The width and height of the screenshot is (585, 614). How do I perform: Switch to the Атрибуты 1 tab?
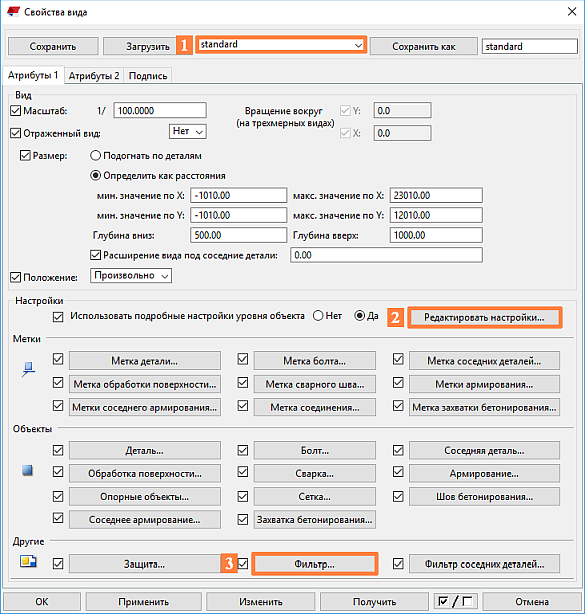tap(33, 75)
